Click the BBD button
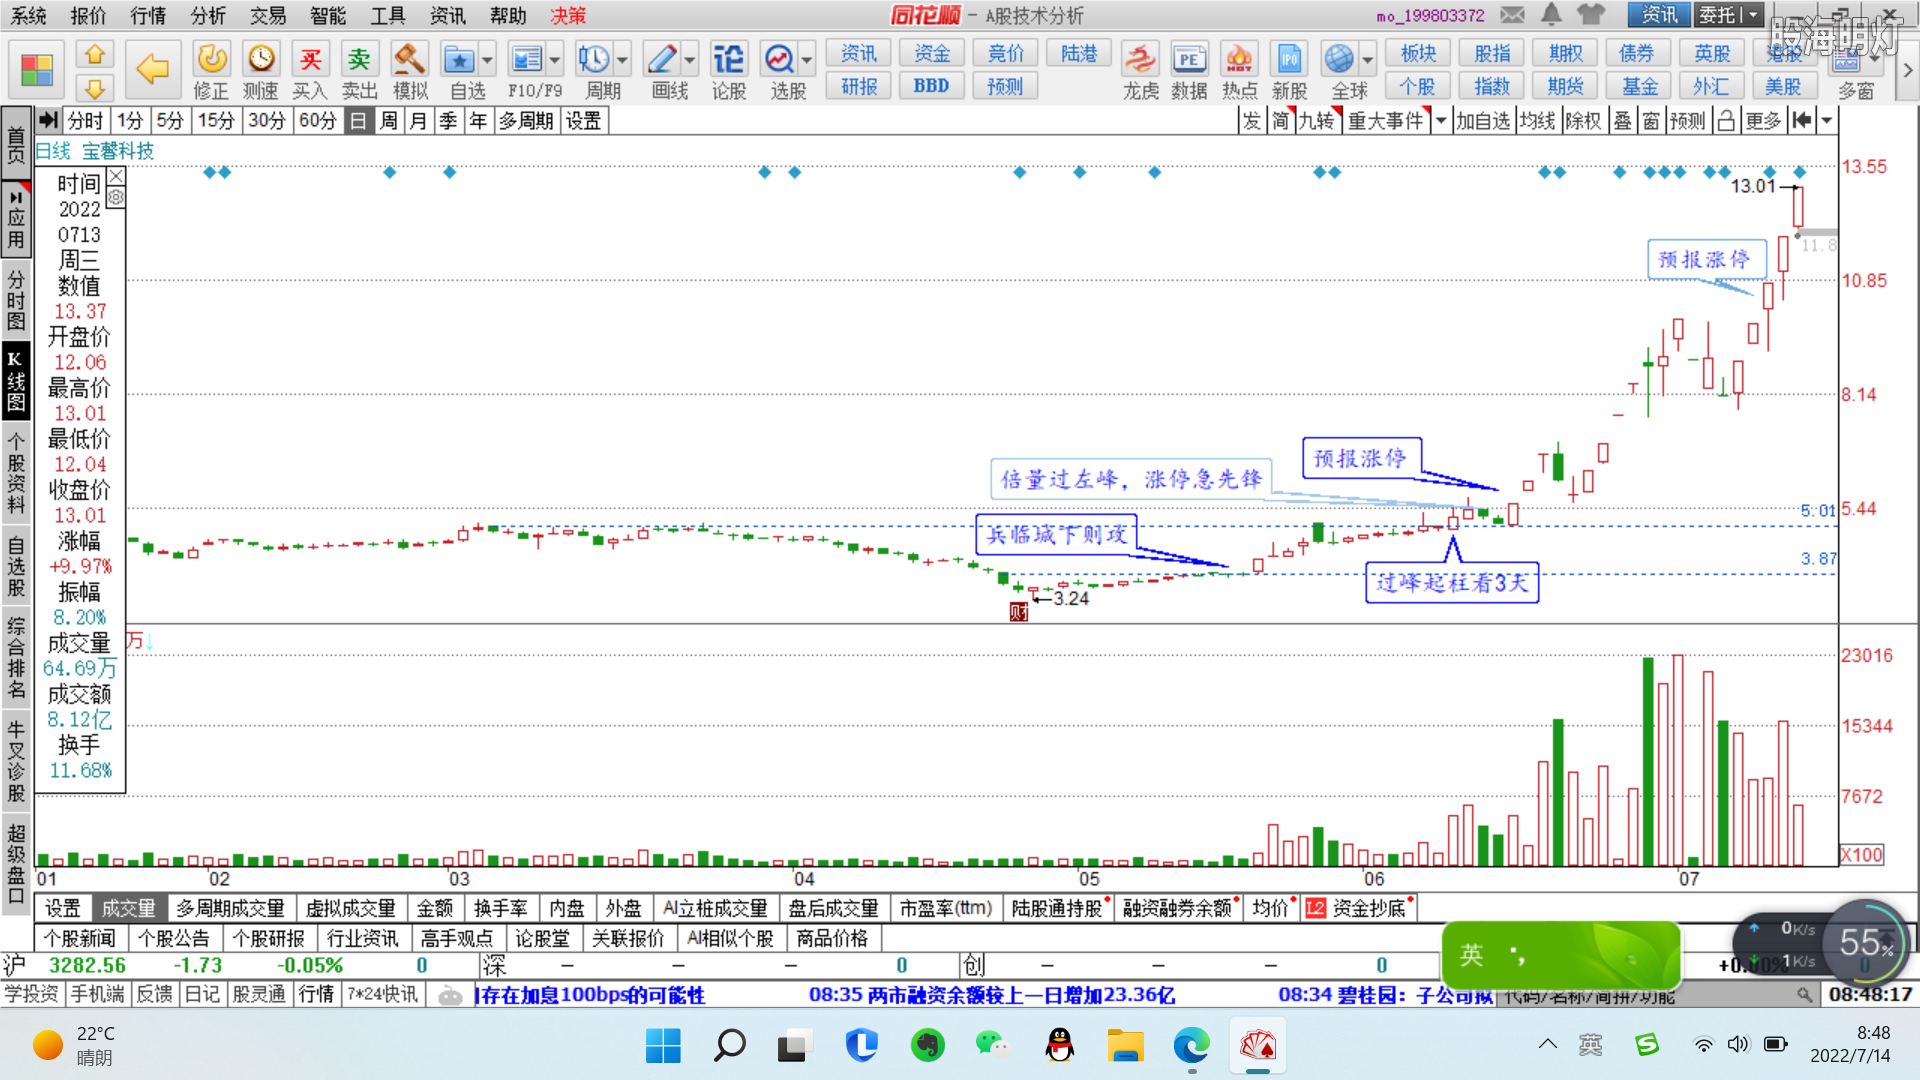The width and height of the screenshot is (1920, 1080). [931, 86]
